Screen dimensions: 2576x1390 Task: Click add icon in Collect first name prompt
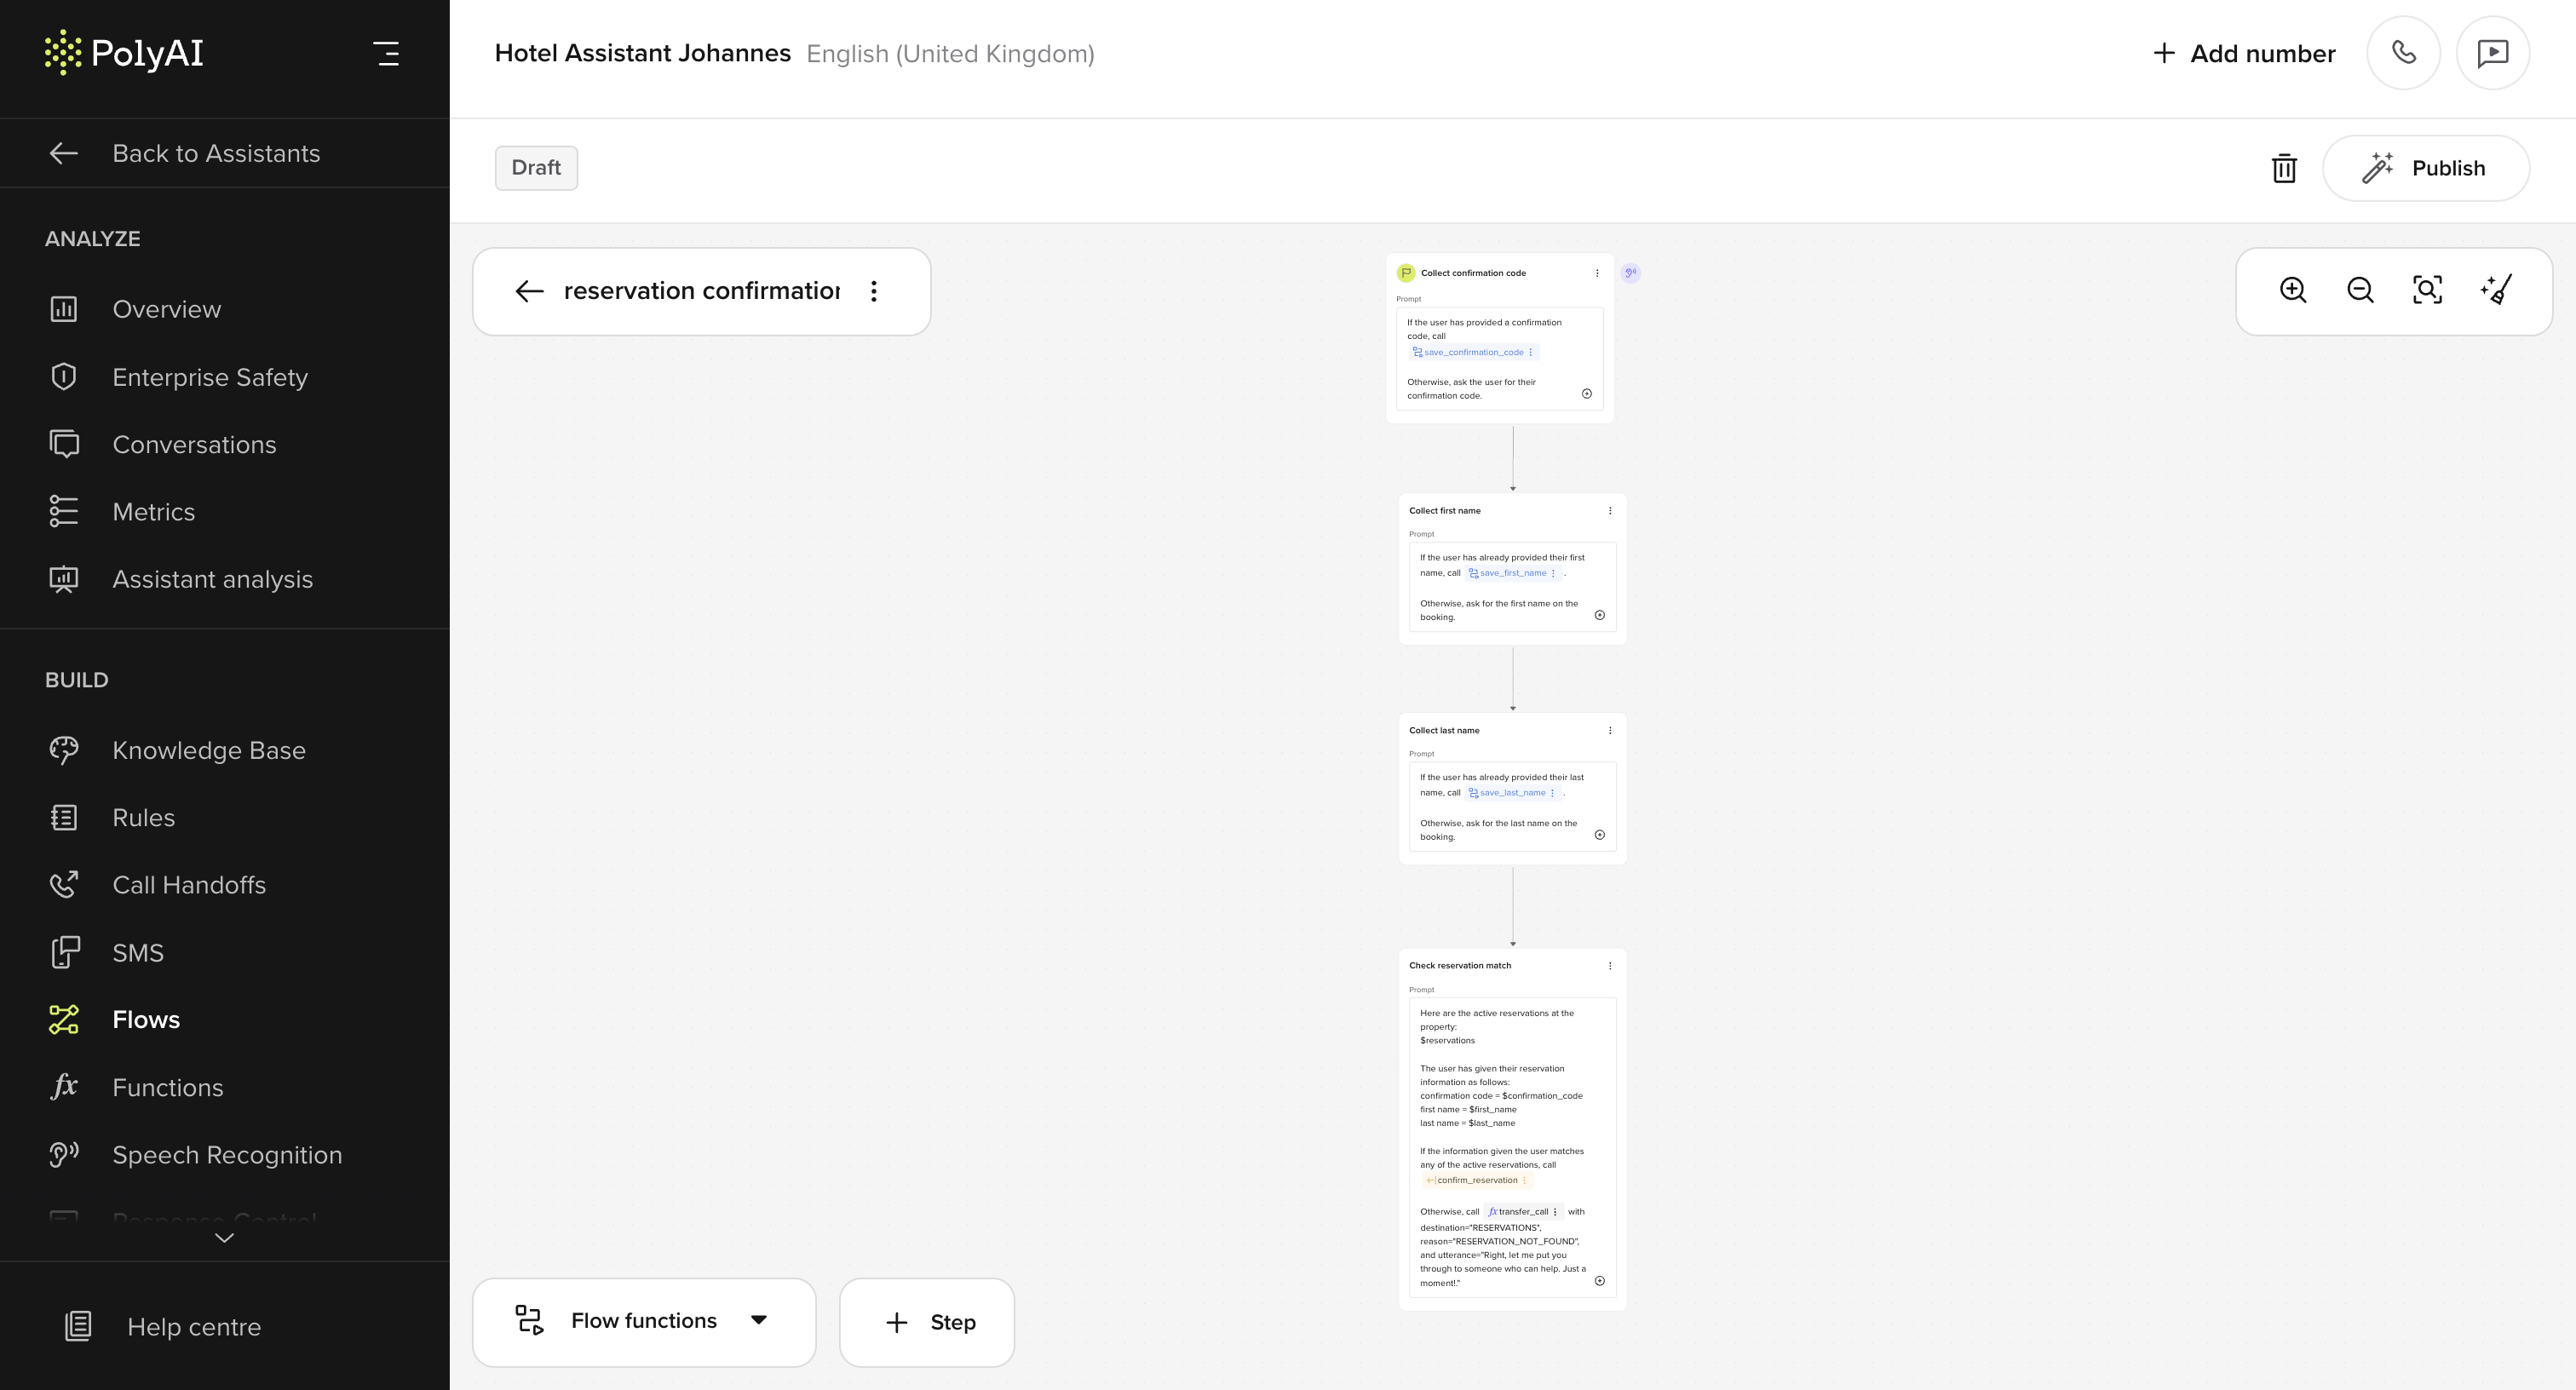[1600, 615]
